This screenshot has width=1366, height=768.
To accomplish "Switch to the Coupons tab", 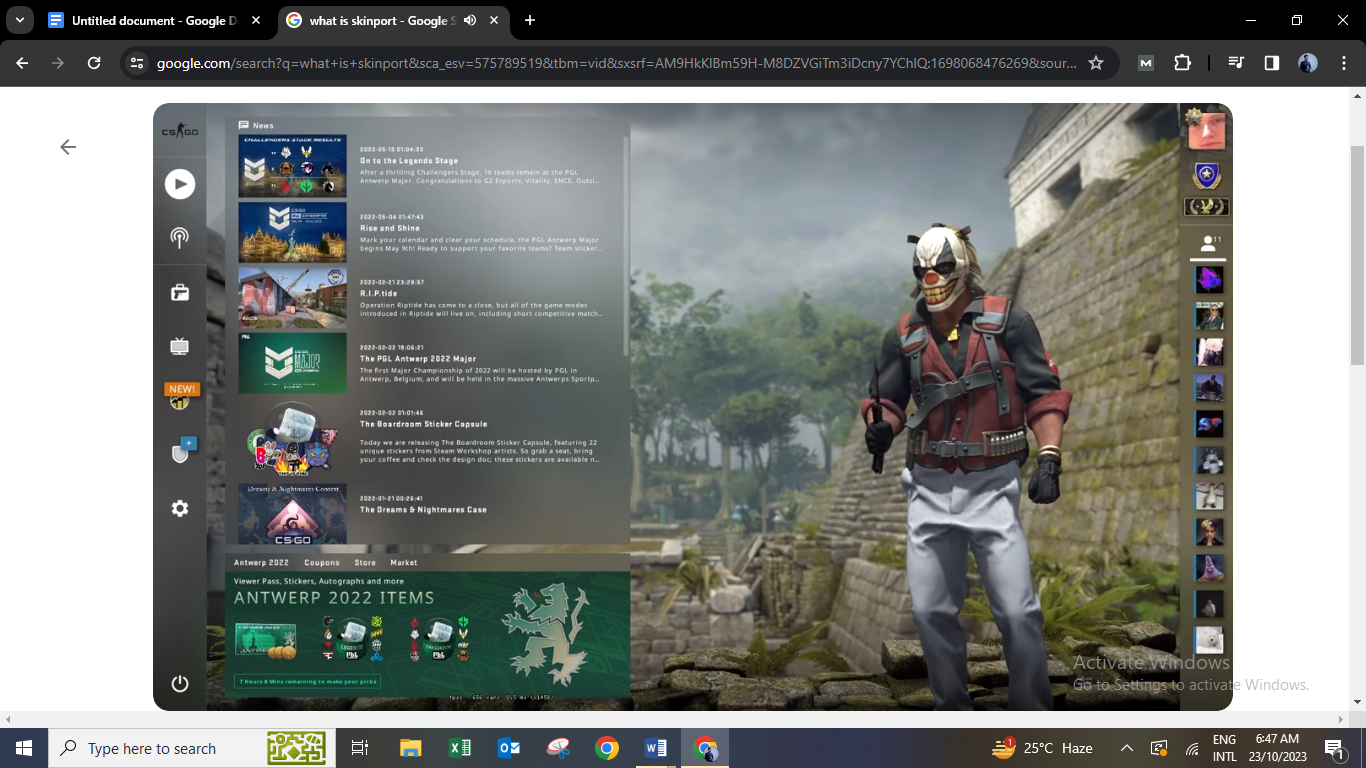I will (322, 563).
